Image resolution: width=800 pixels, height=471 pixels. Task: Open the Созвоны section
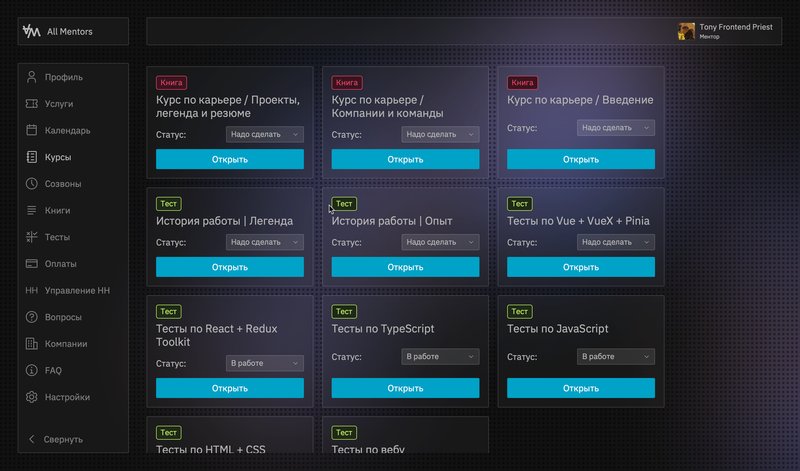pos(63,184)
